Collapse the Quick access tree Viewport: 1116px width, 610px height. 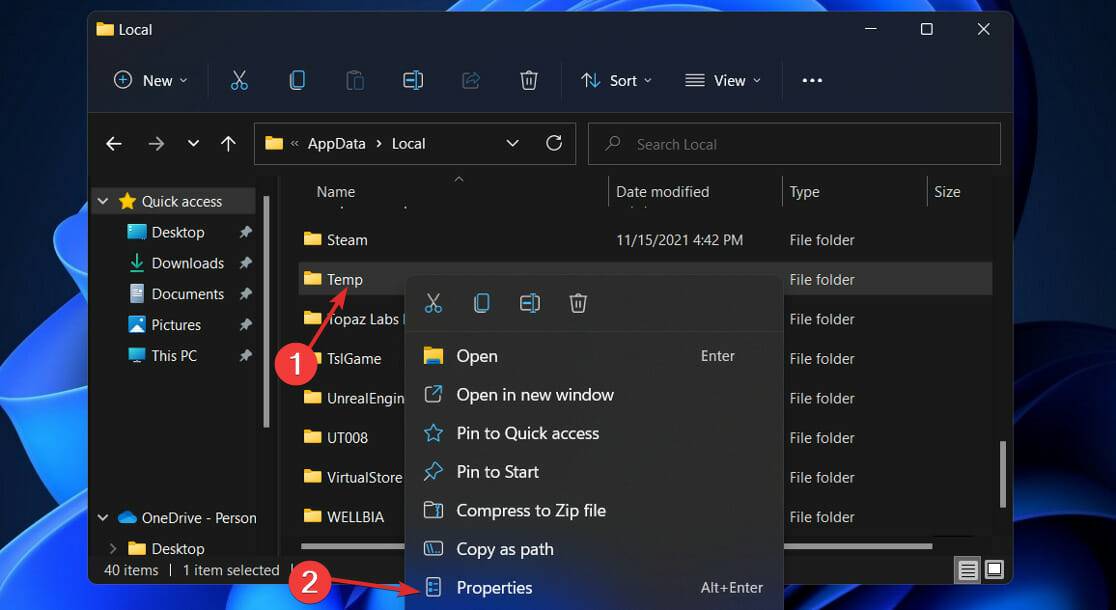(103, 201)
